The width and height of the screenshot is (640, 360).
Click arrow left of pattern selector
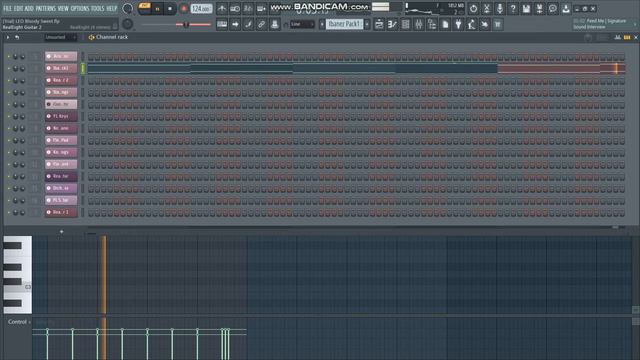(x=322, y=24)
